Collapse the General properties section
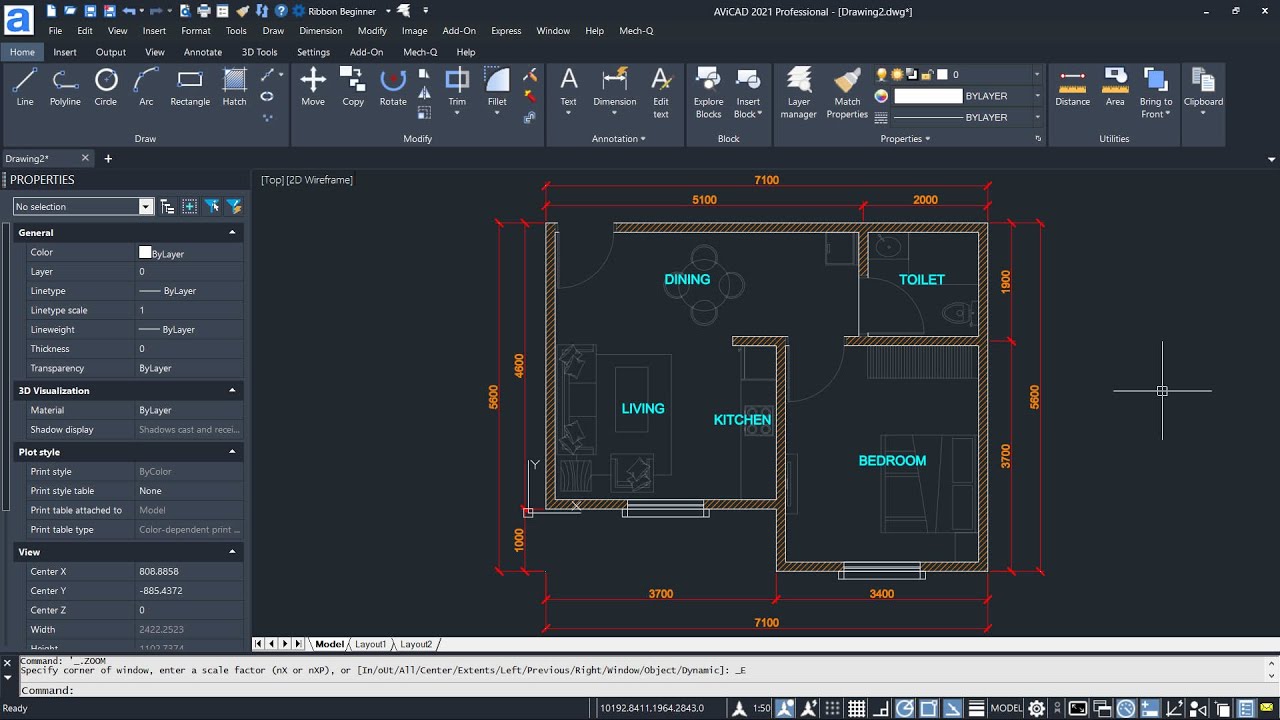1280x720 pixels. coord(232,232)
